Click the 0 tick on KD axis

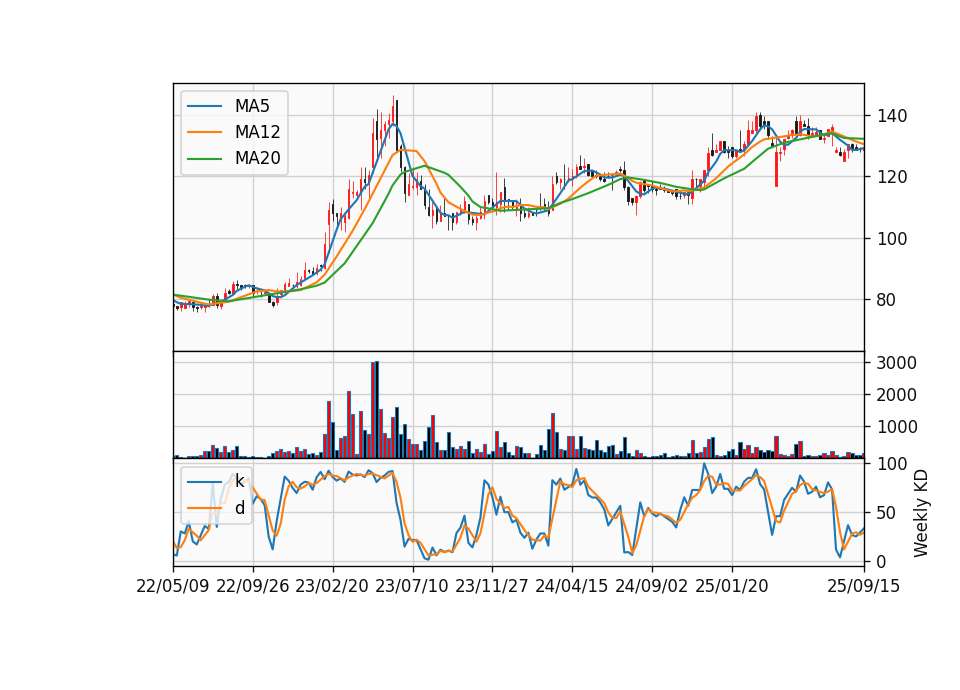coord(882,561)
